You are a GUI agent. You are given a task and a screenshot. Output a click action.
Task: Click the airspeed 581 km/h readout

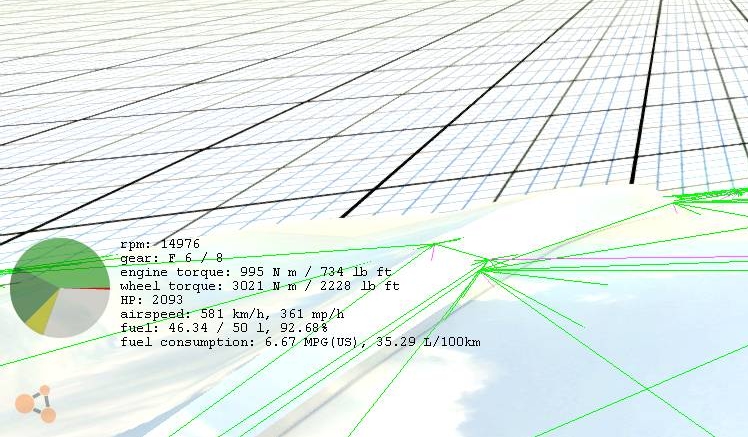pyautogui.click(x=232, y=314)
